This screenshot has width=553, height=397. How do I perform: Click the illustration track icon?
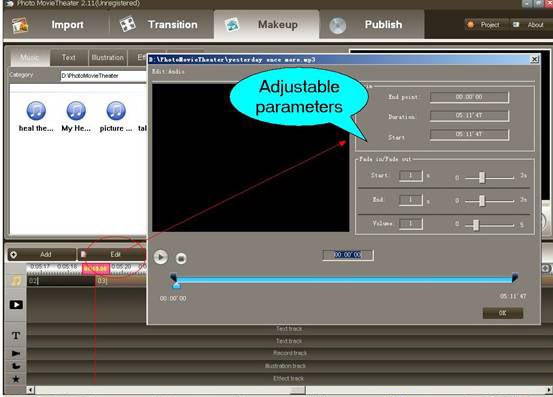[x=16, y=366]
